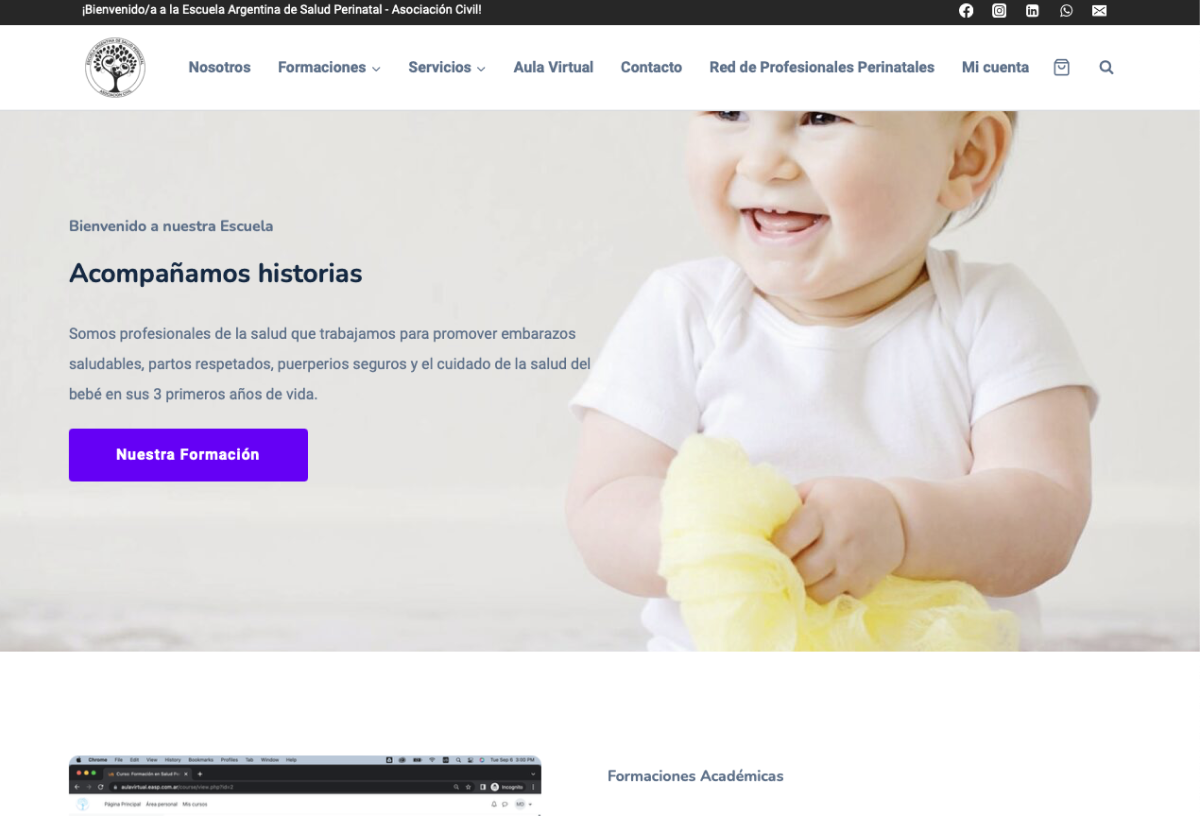Click the email envelope icon
The width and height of the screenshot is (1200, 816).
click(x=1099, y=11)
